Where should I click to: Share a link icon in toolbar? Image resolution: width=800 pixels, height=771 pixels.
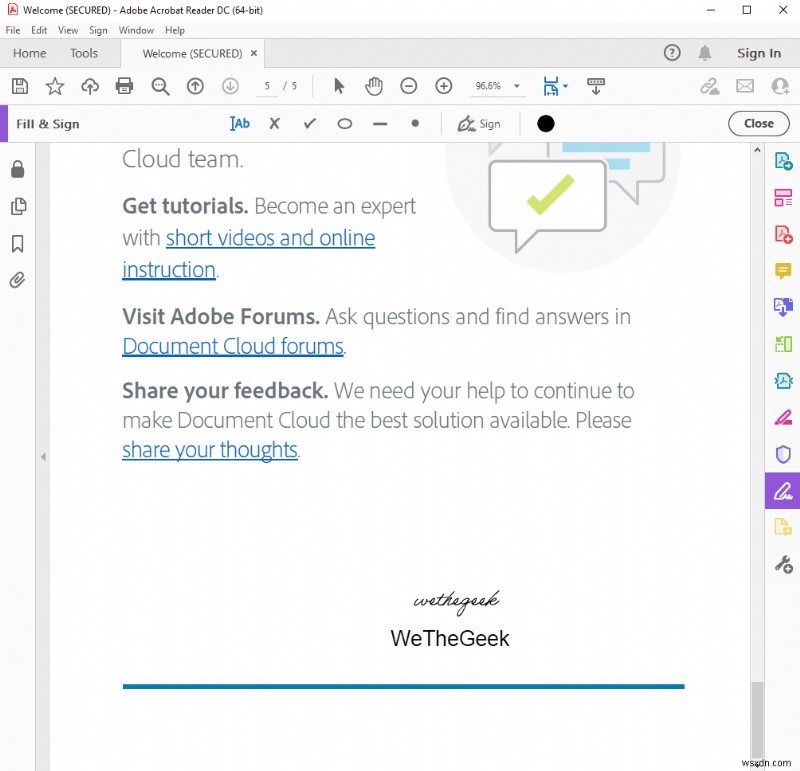pos(709,86)
